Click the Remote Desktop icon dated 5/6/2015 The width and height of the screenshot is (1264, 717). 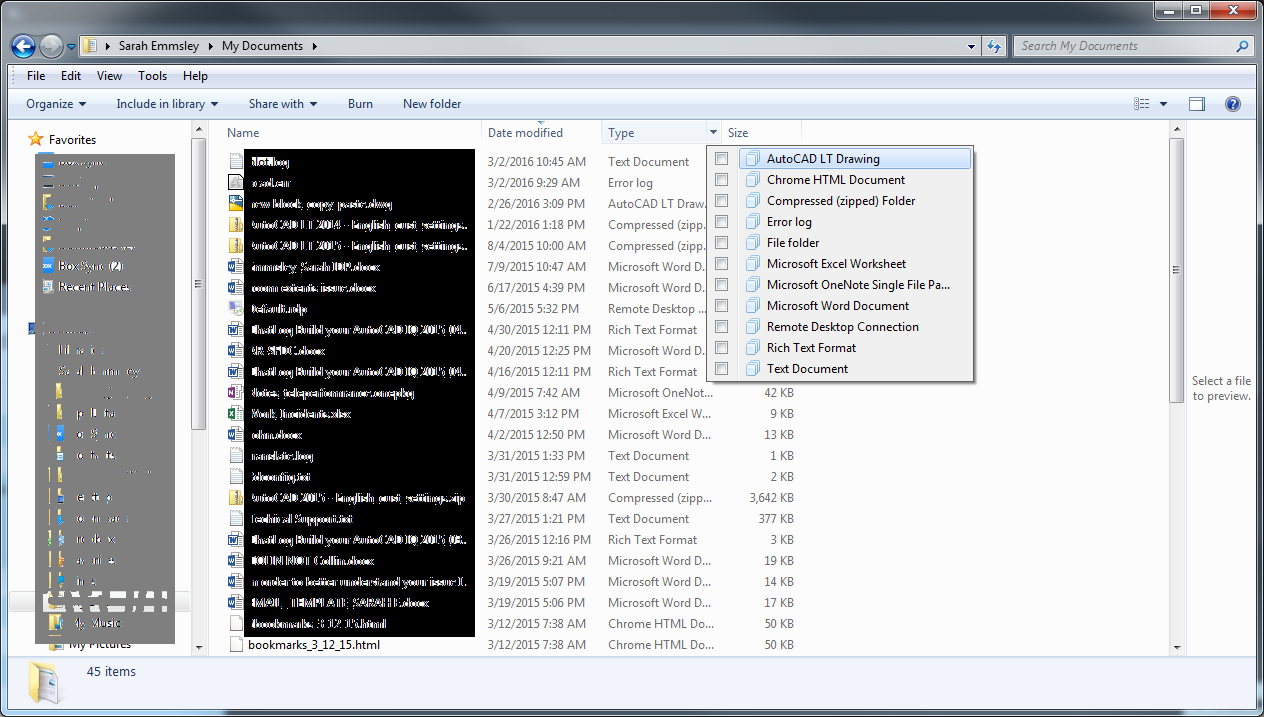236,309
